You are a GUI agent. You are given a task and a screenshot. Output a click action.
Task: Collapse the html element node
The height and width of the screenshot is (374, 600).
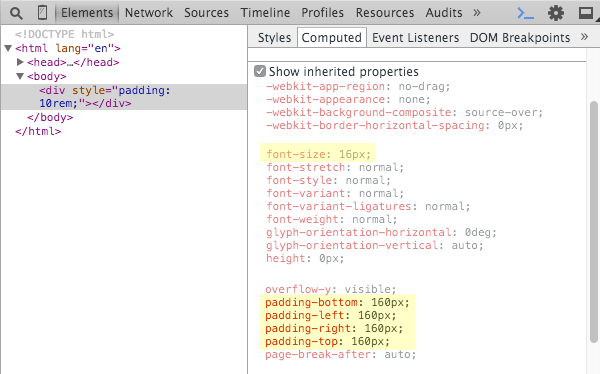point(8,48)
